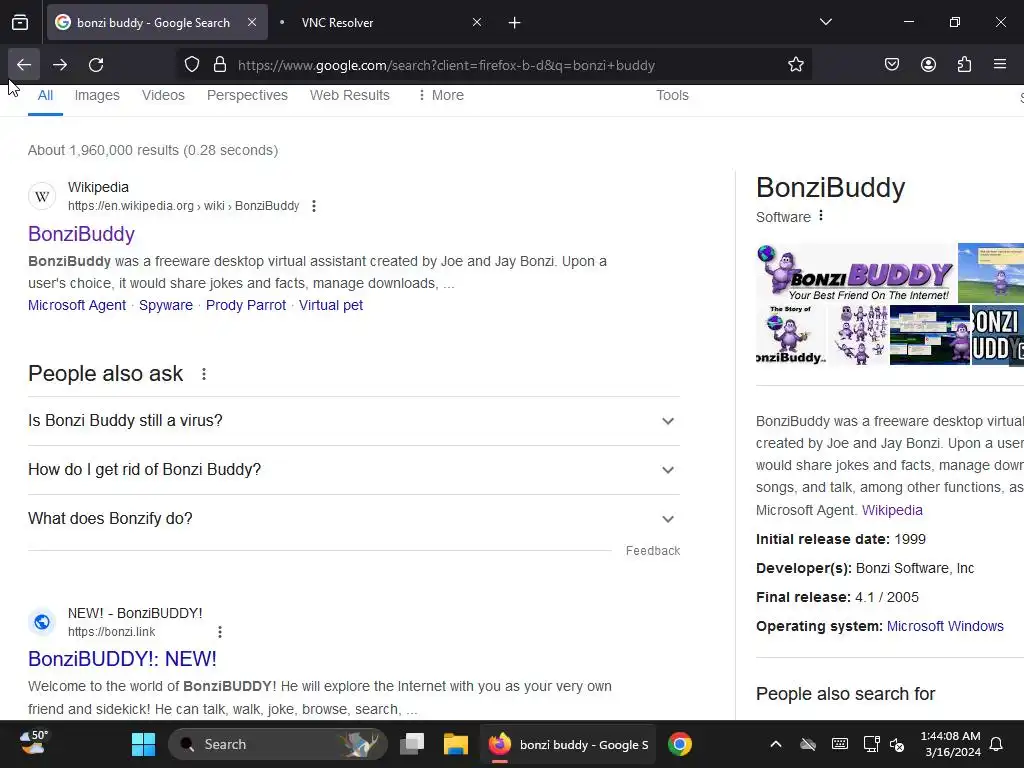Show site security padlock info
The height and width of the screenshot is (768, 1024).
pyautogui.click(x=220, y=65)
